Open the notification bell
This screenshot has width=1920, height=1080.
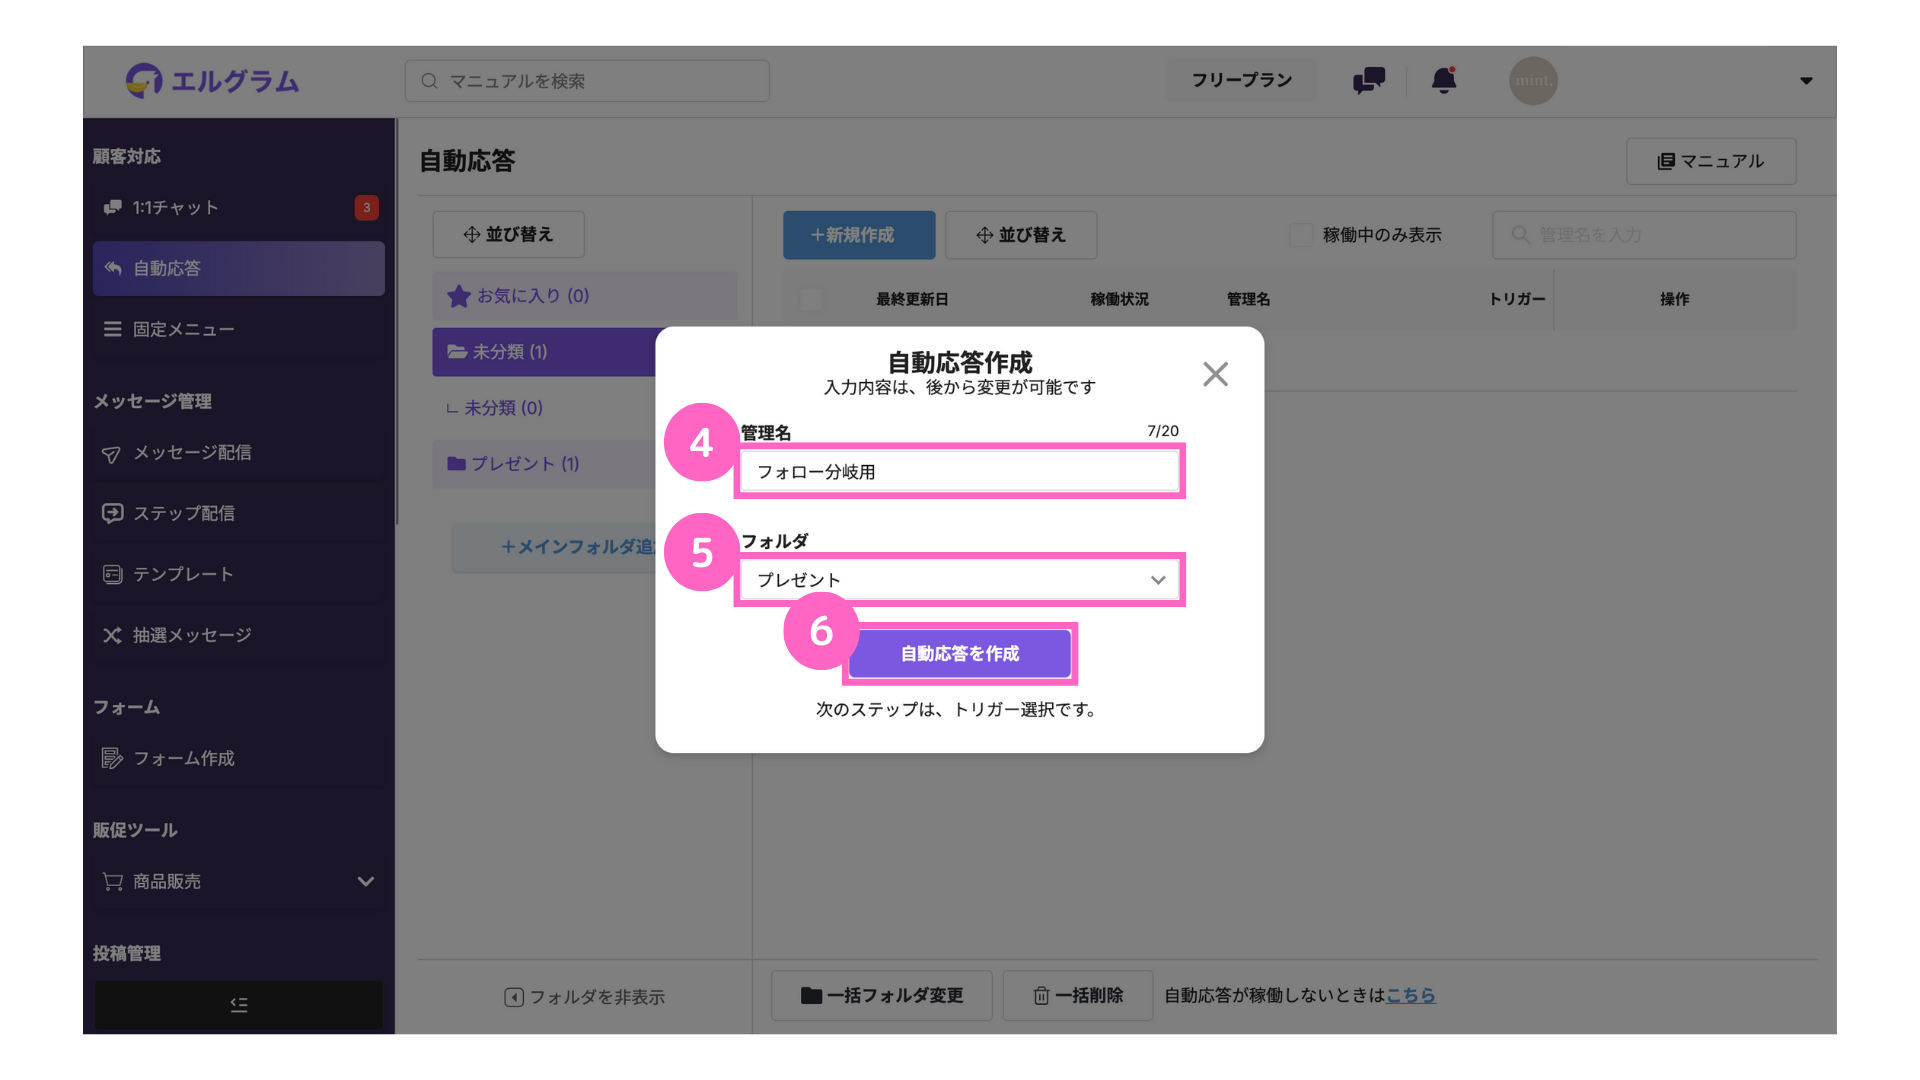tap(1443, 80)
